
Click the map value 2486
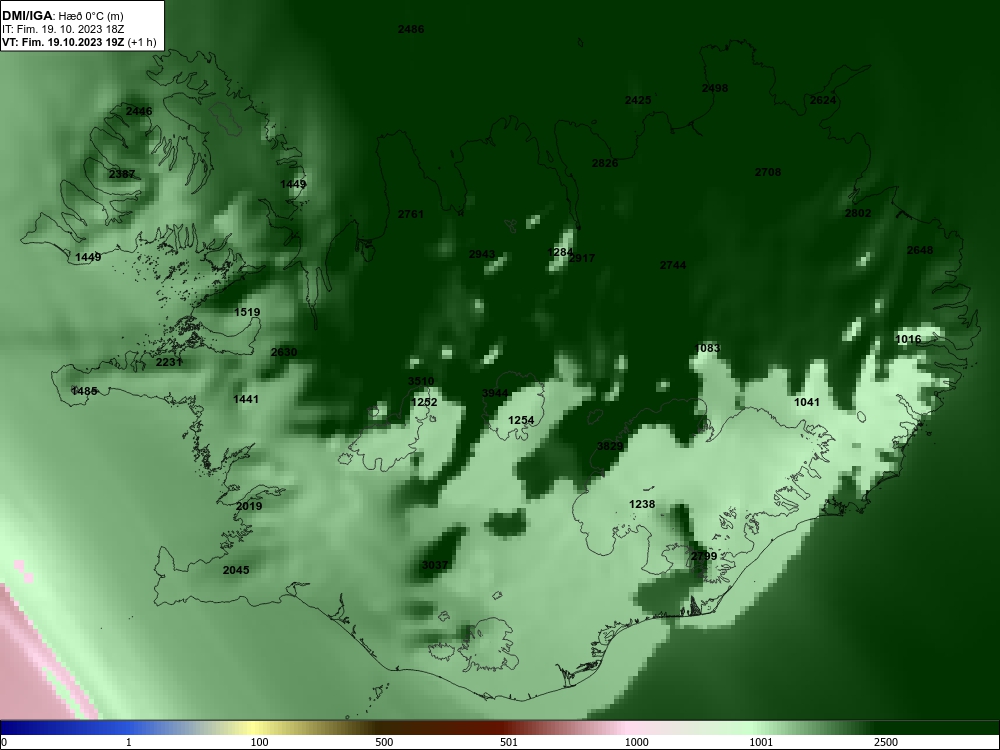tap(411, 29)
